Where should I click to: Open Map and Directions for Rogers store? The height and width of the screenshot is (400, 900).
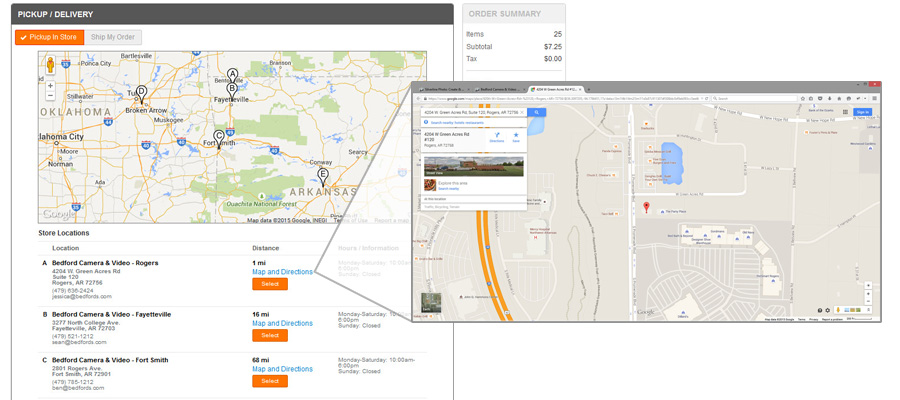tap(282, 272)
